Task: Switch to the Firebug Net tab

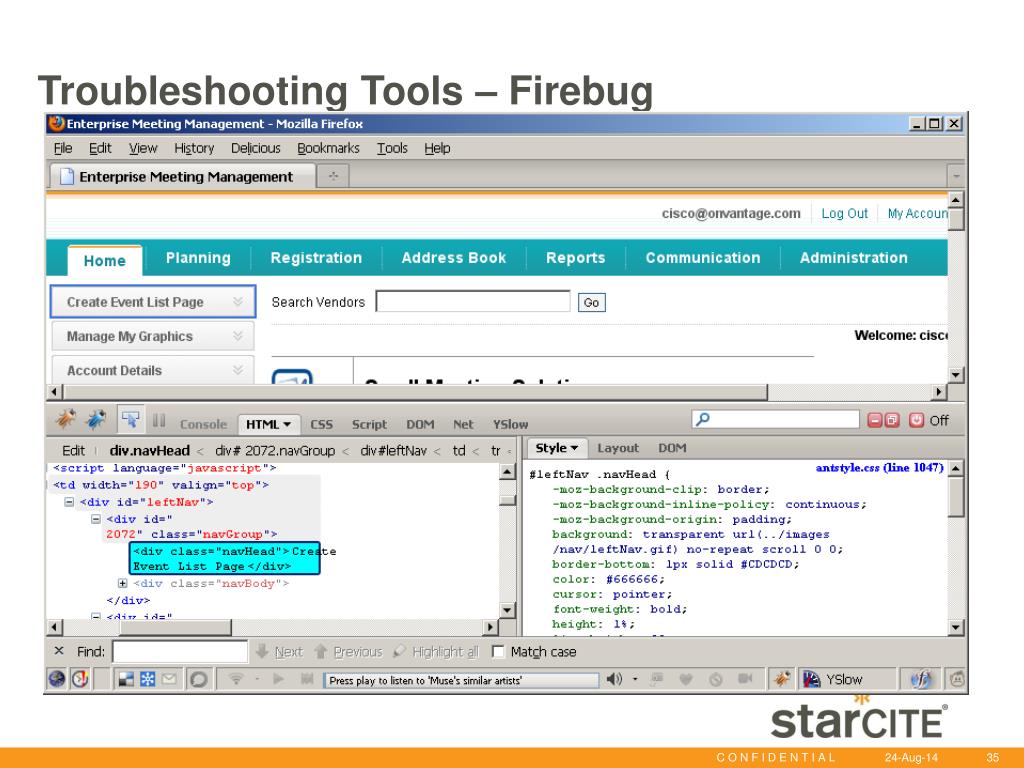Action: 463,424
